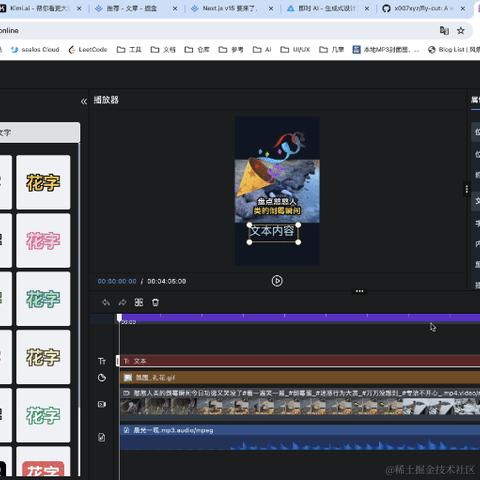Split the clip at the playhead

139,303
